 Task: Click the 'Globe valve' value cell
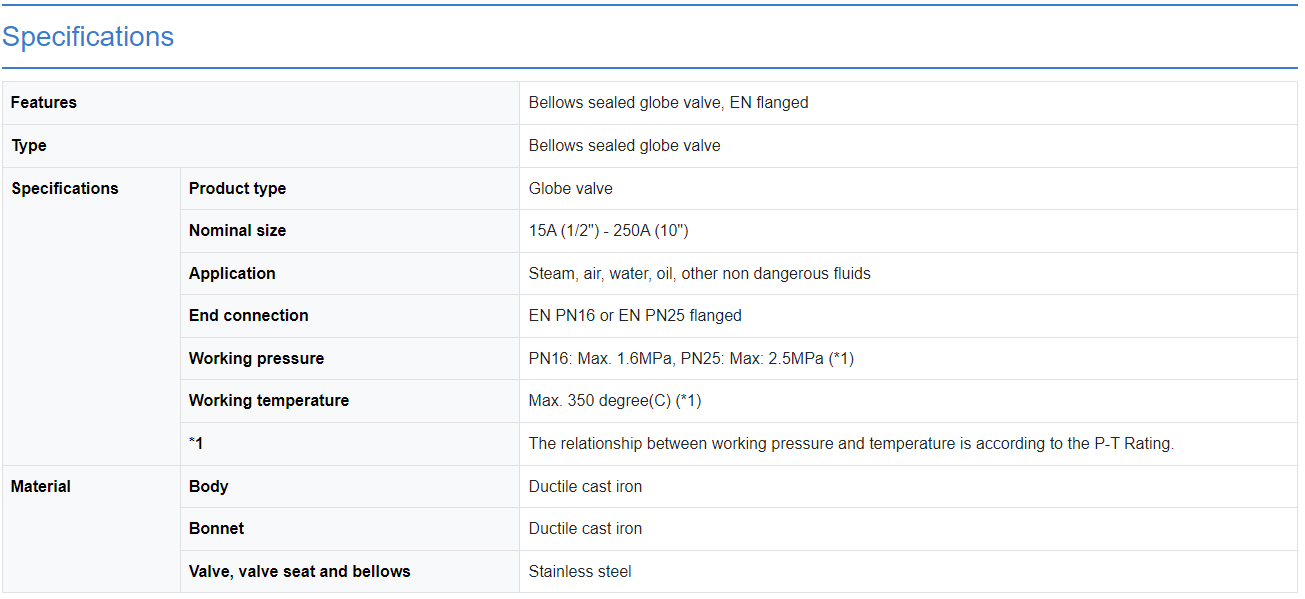coord(570,189)
